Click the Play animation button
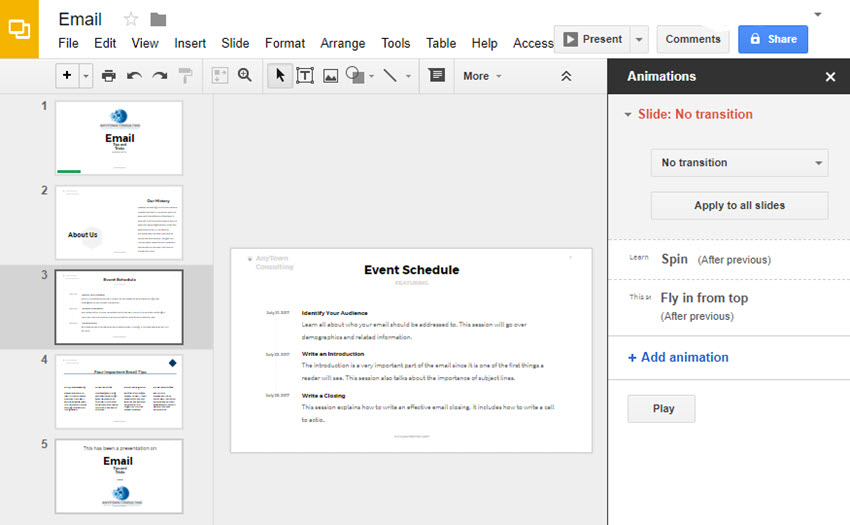 (x=661, y=408)
